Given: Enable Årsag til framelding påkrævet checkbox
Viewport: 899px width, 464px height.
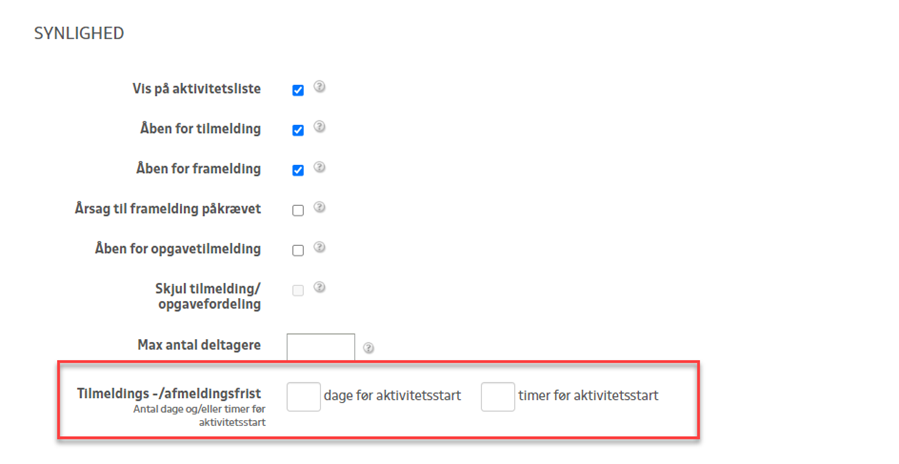Looking at the screenshot, I should click(x=298, y=211).
